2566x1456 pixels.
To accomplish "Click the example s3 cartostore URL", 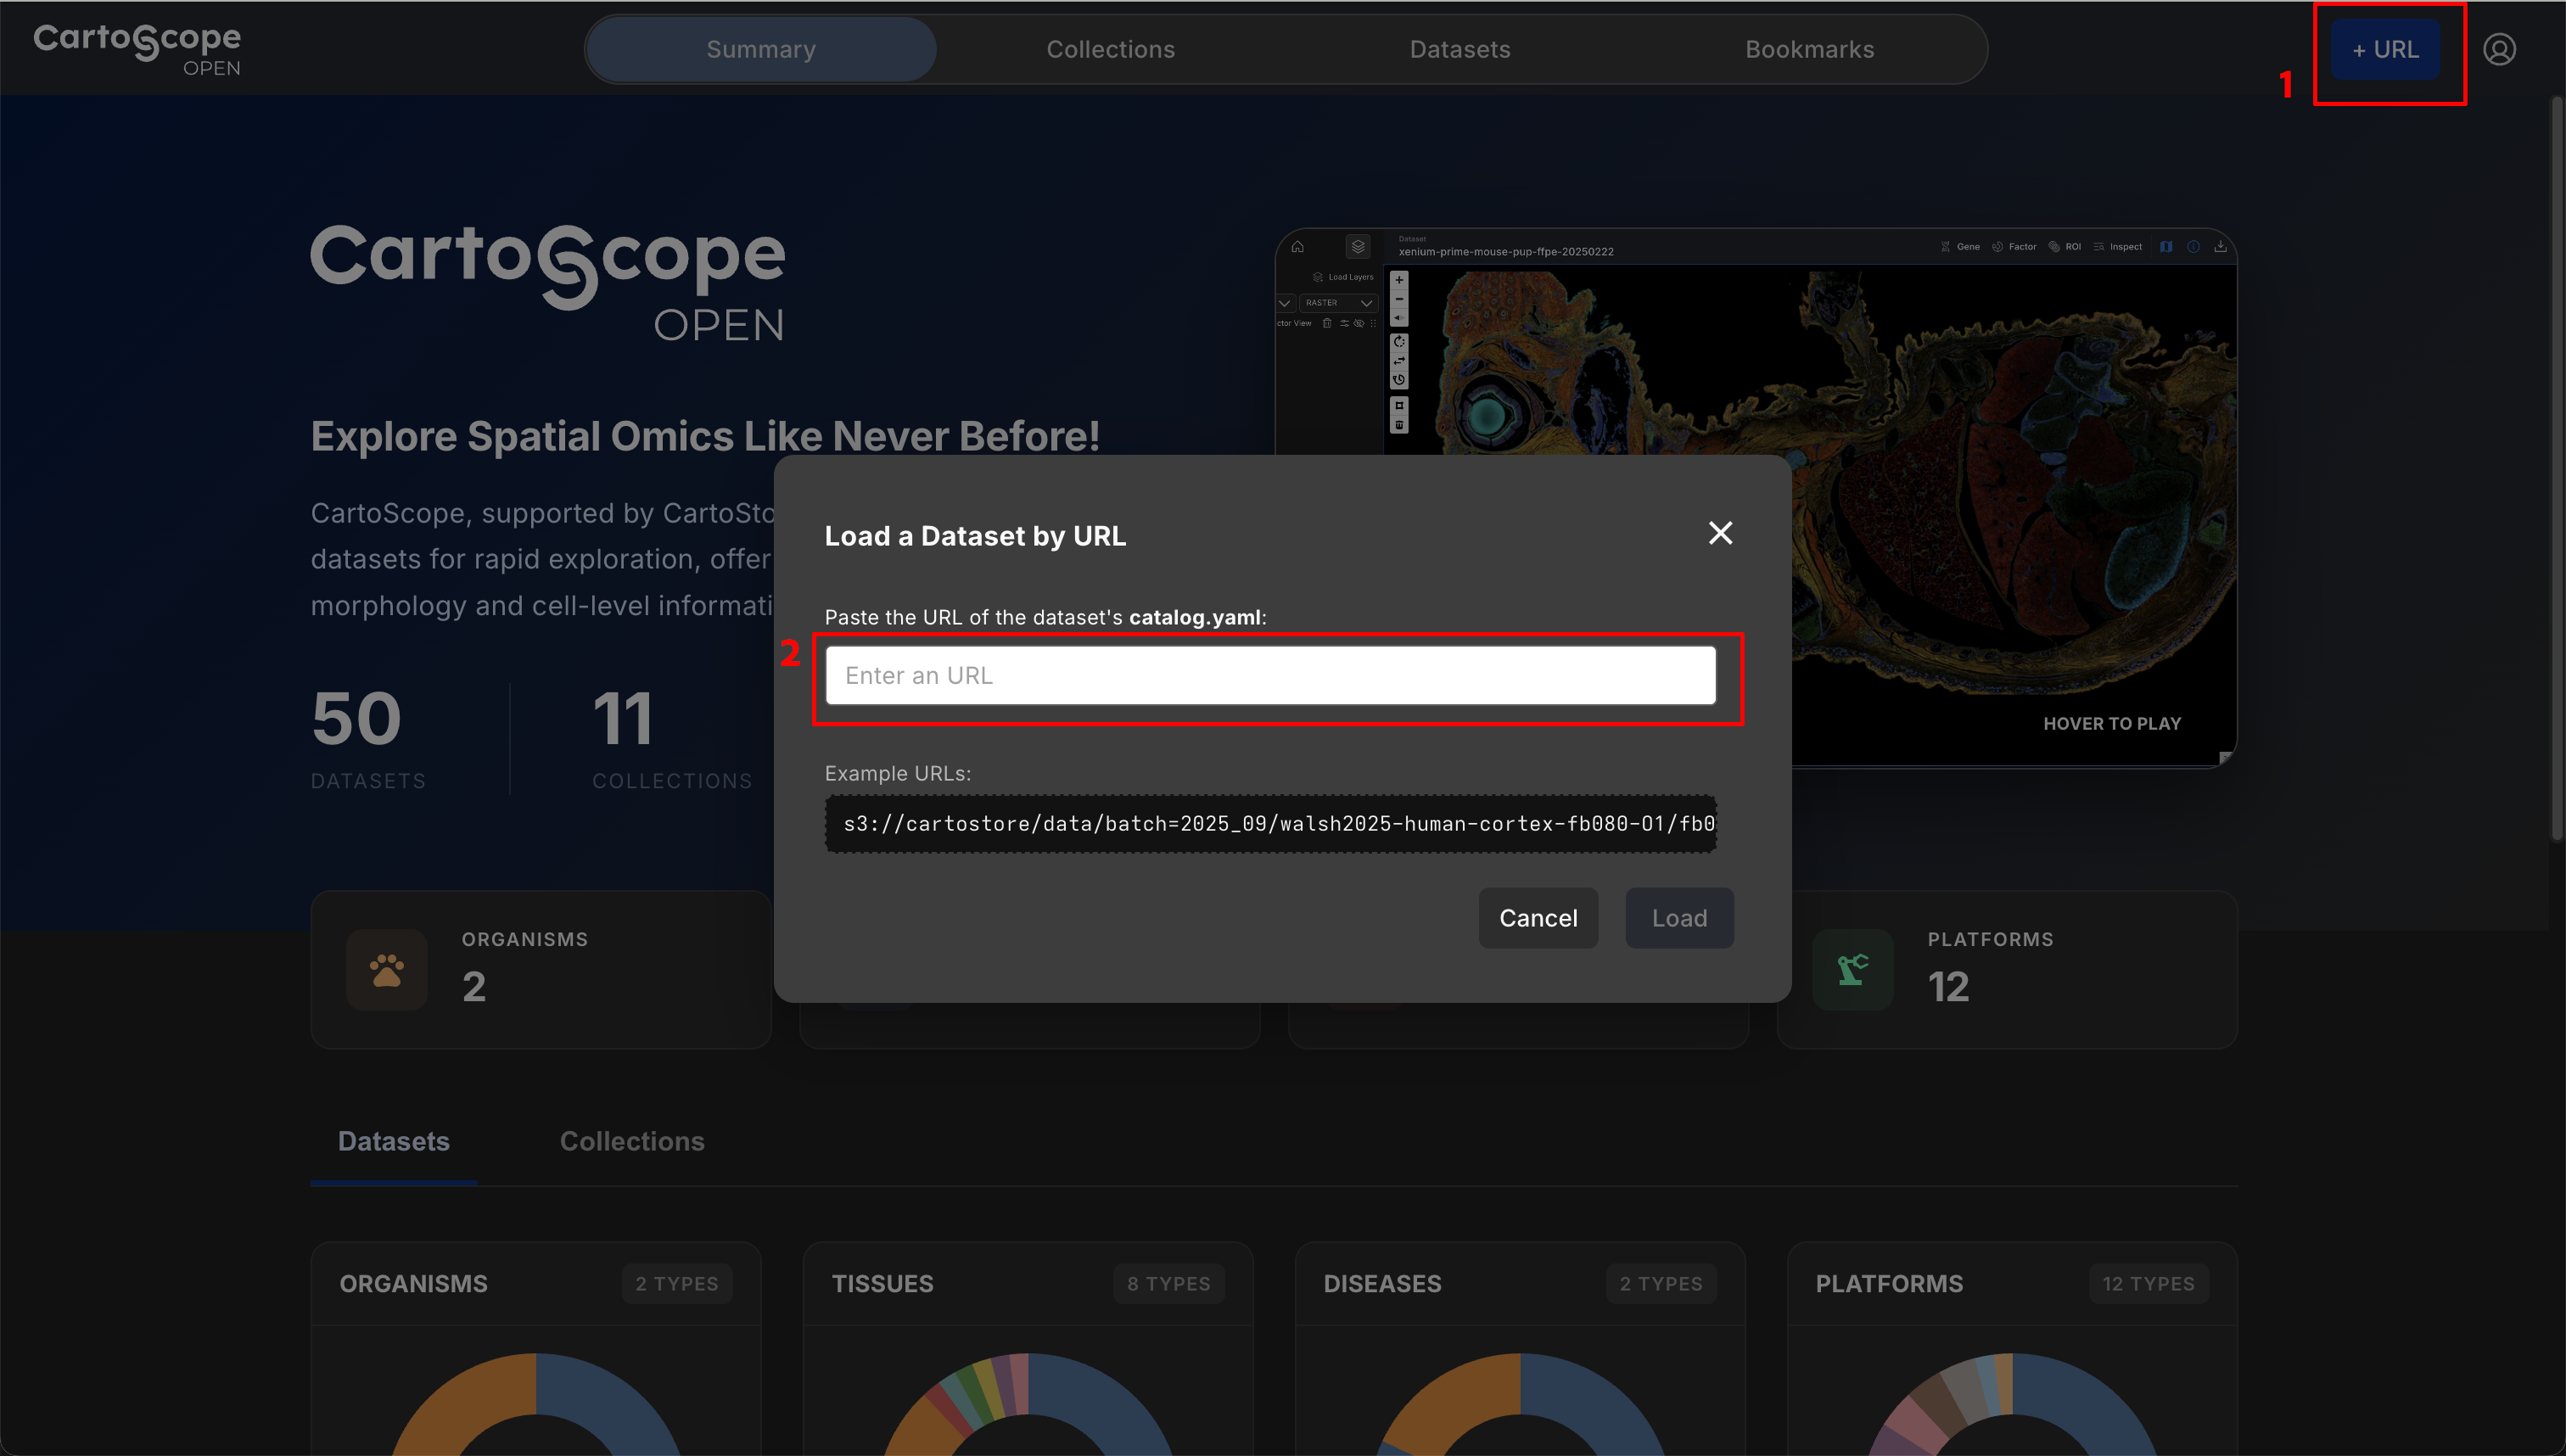I will click(1270, 824).
